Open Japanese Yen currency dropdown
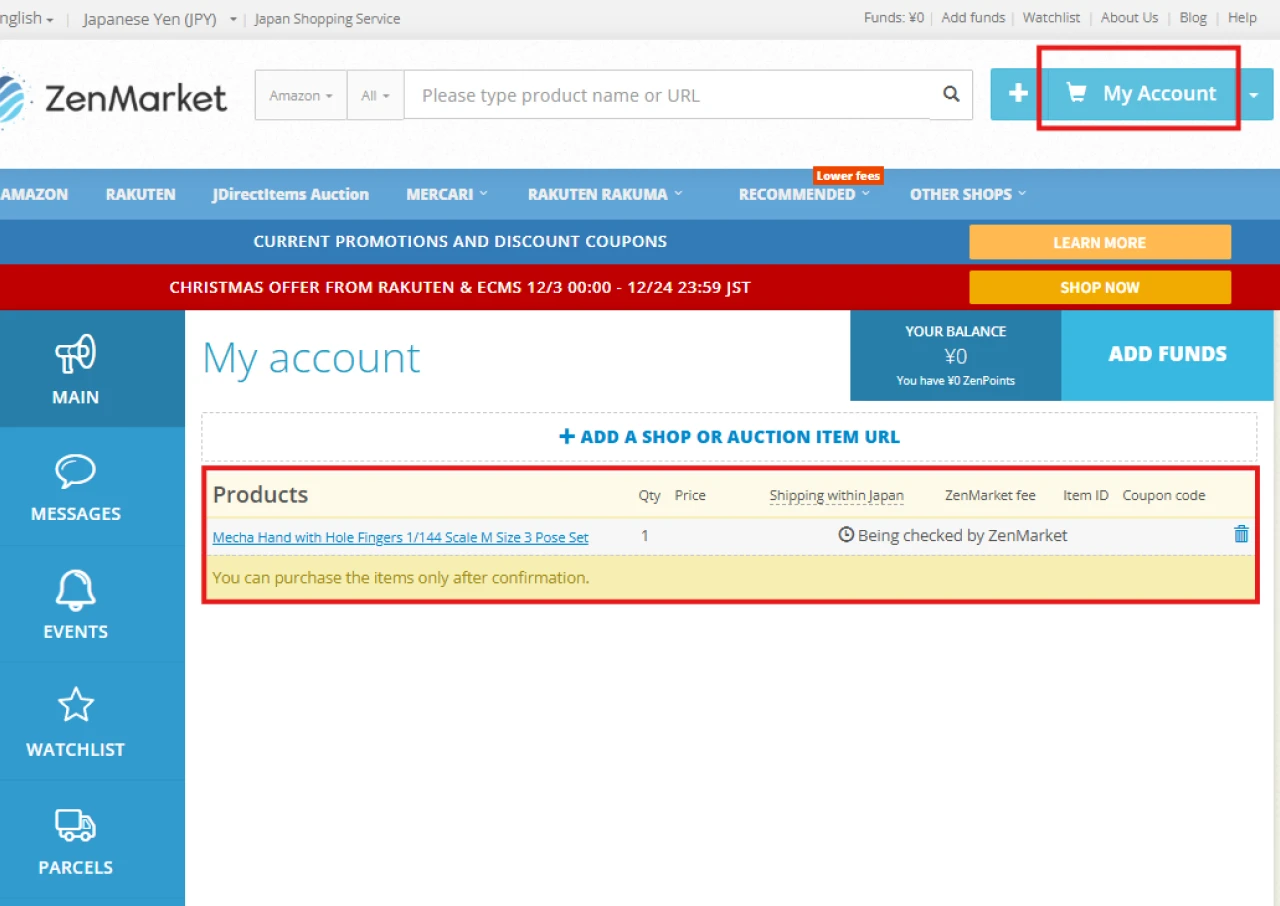Viewport: 1280px width, 906px height. tap(160, 18)
